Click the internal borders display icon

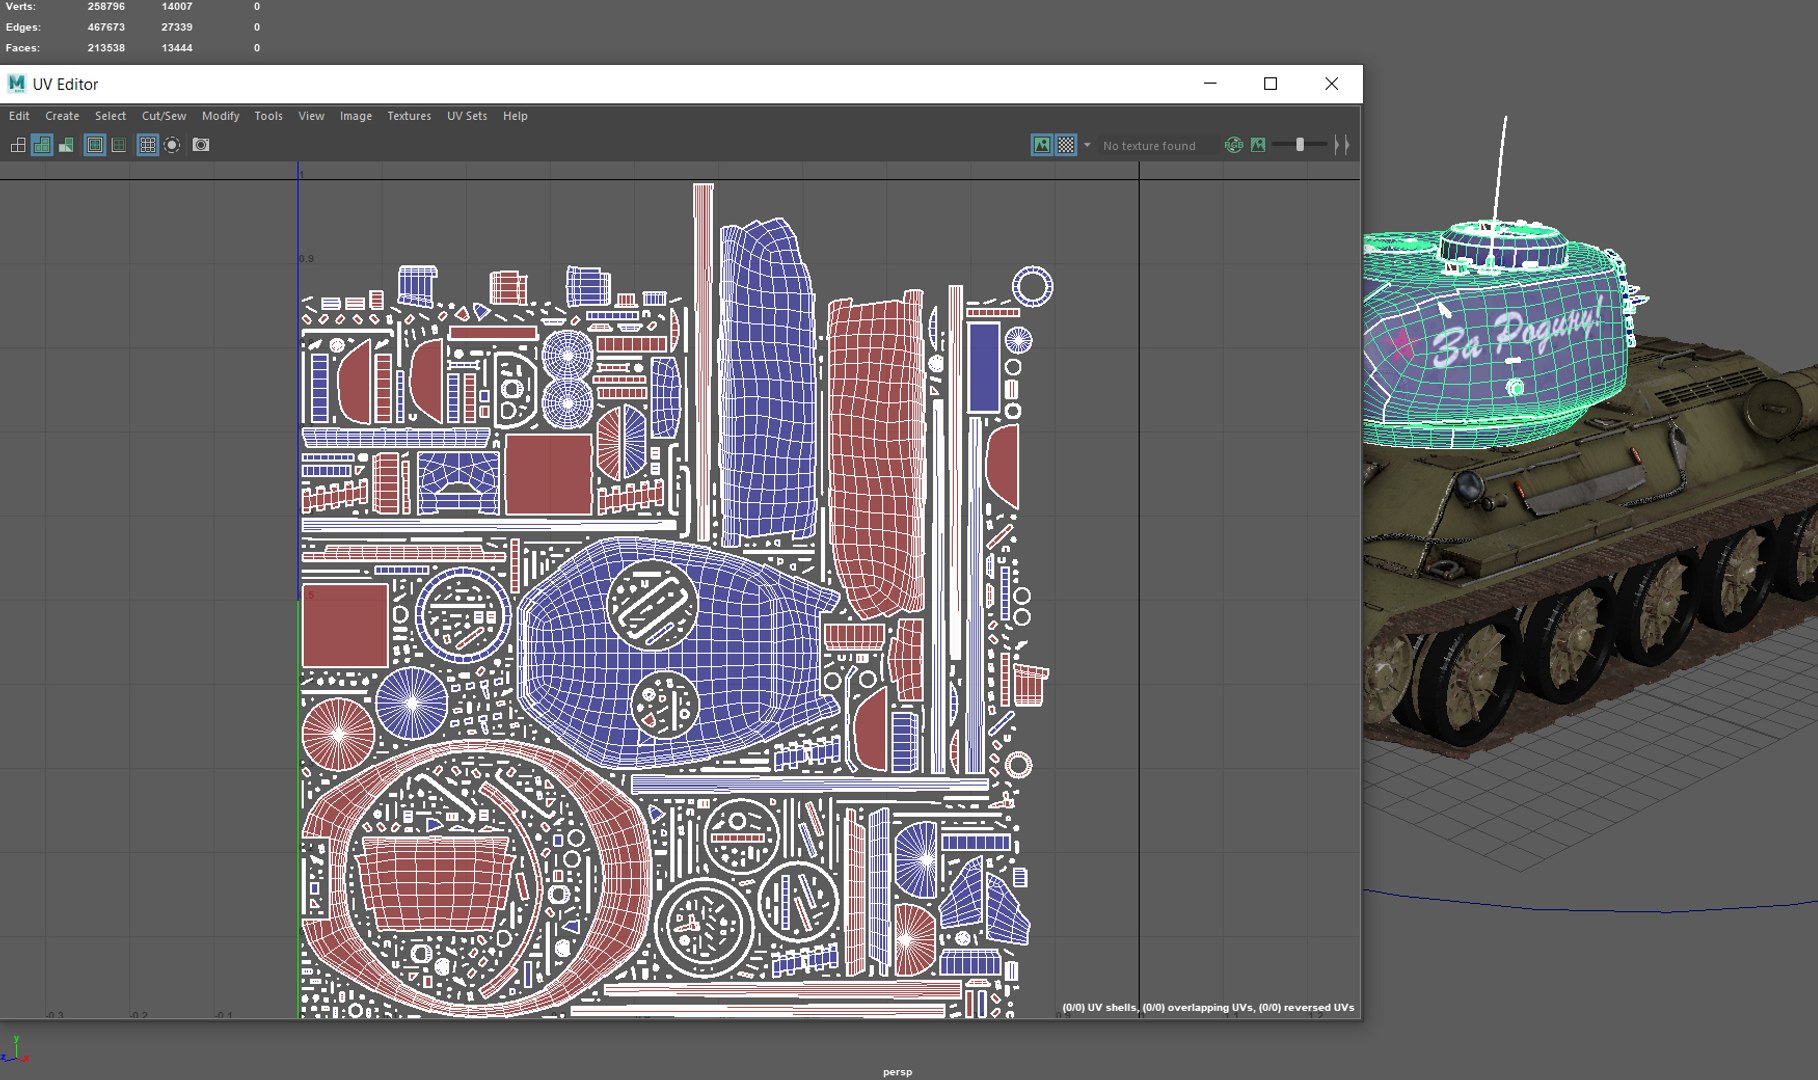[119, 145]
